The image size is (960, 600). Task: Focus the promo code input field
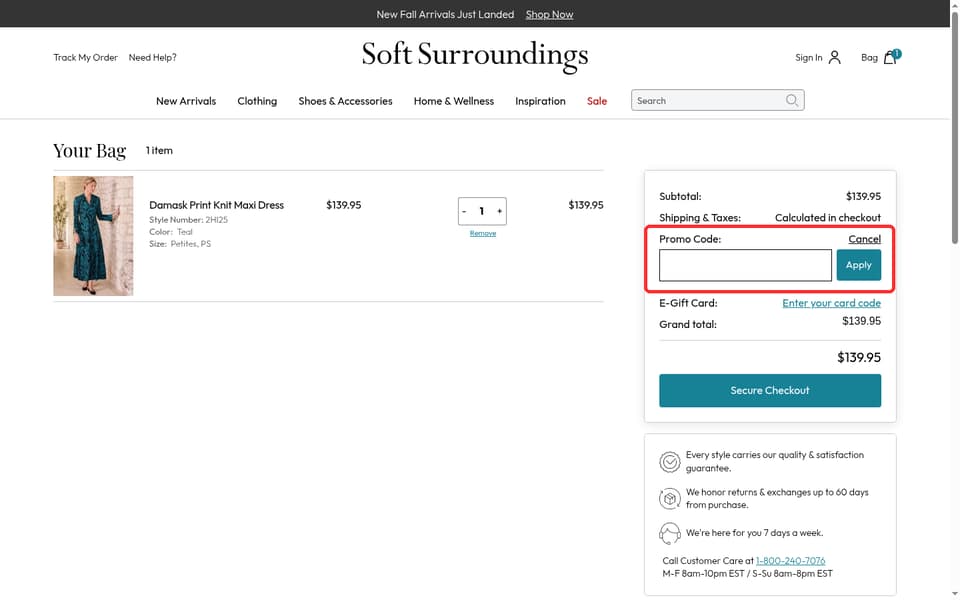[745, 265]
